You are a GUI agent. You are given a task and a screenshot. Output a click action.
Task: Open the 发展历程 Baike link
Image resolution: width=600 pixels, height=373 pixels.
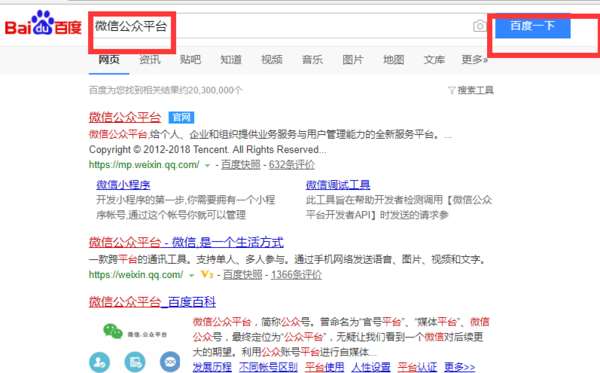pyautogui.click(x=212, y=367)
